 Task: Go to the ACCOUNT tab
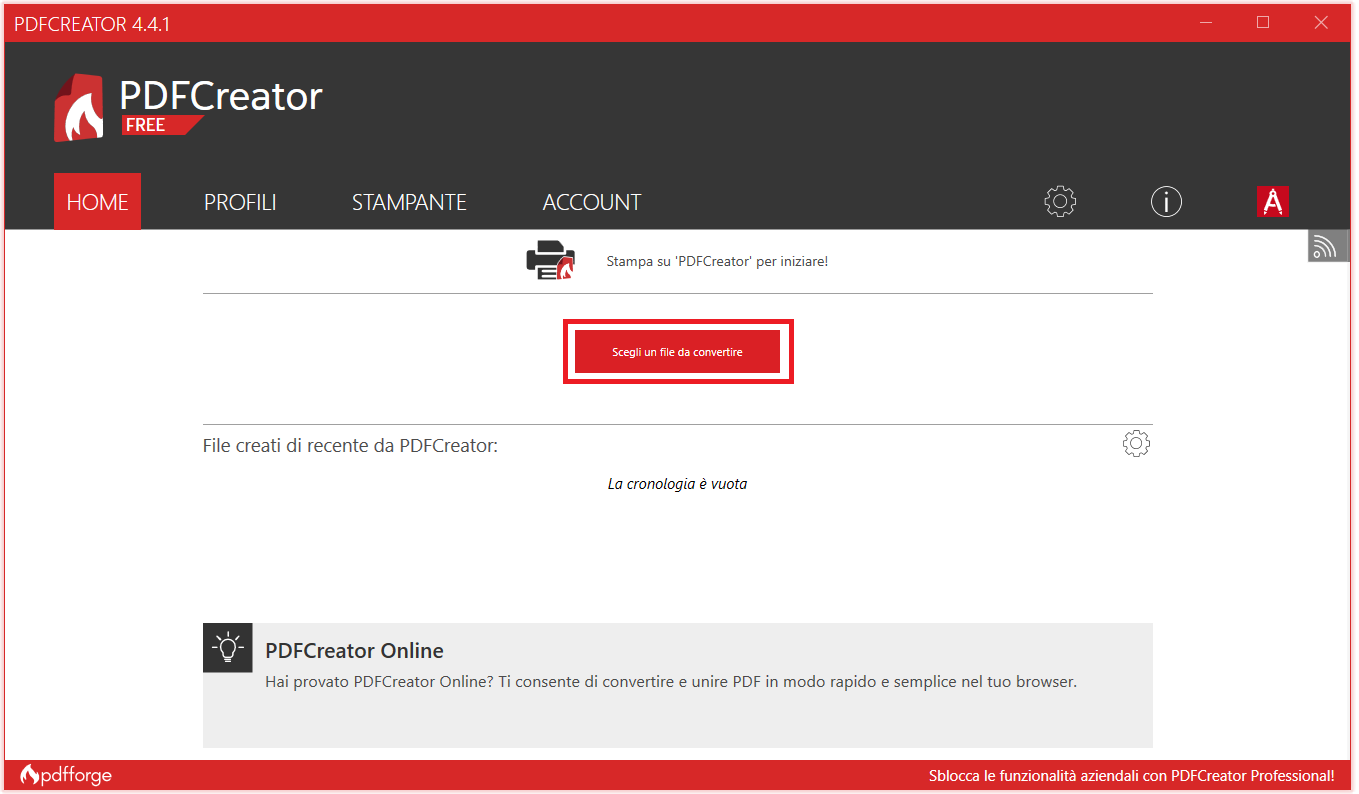pyautogui.click(x=591, y=201)
